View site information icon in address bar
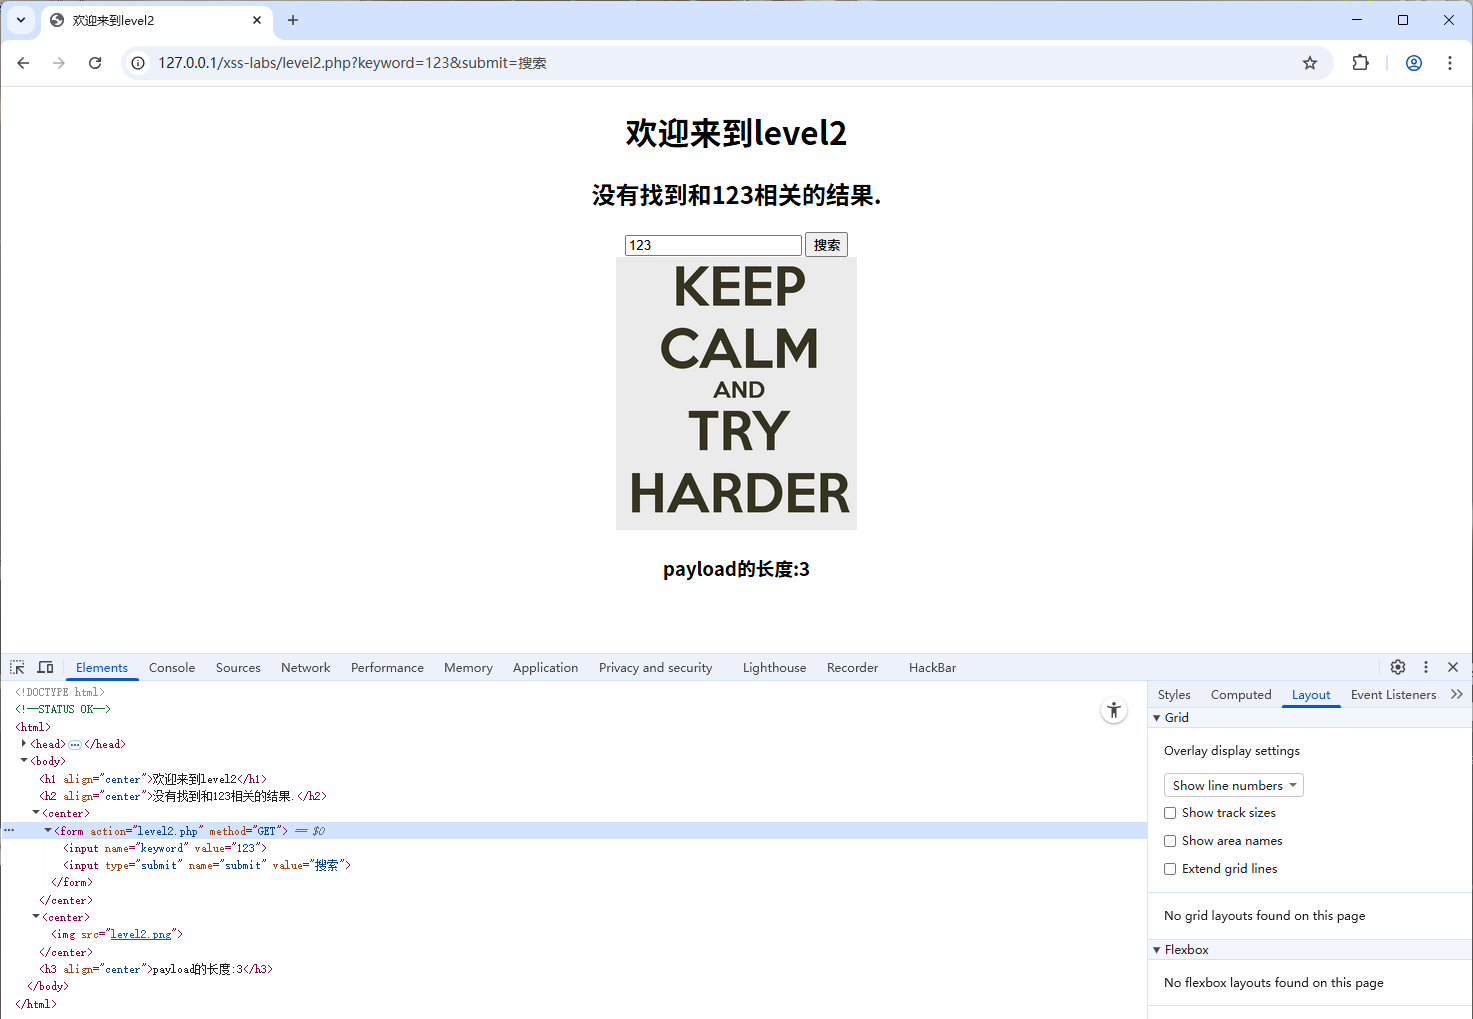Image resolution: width=1473 pixels, height=1019 pixels. click(x=138, y=63)
